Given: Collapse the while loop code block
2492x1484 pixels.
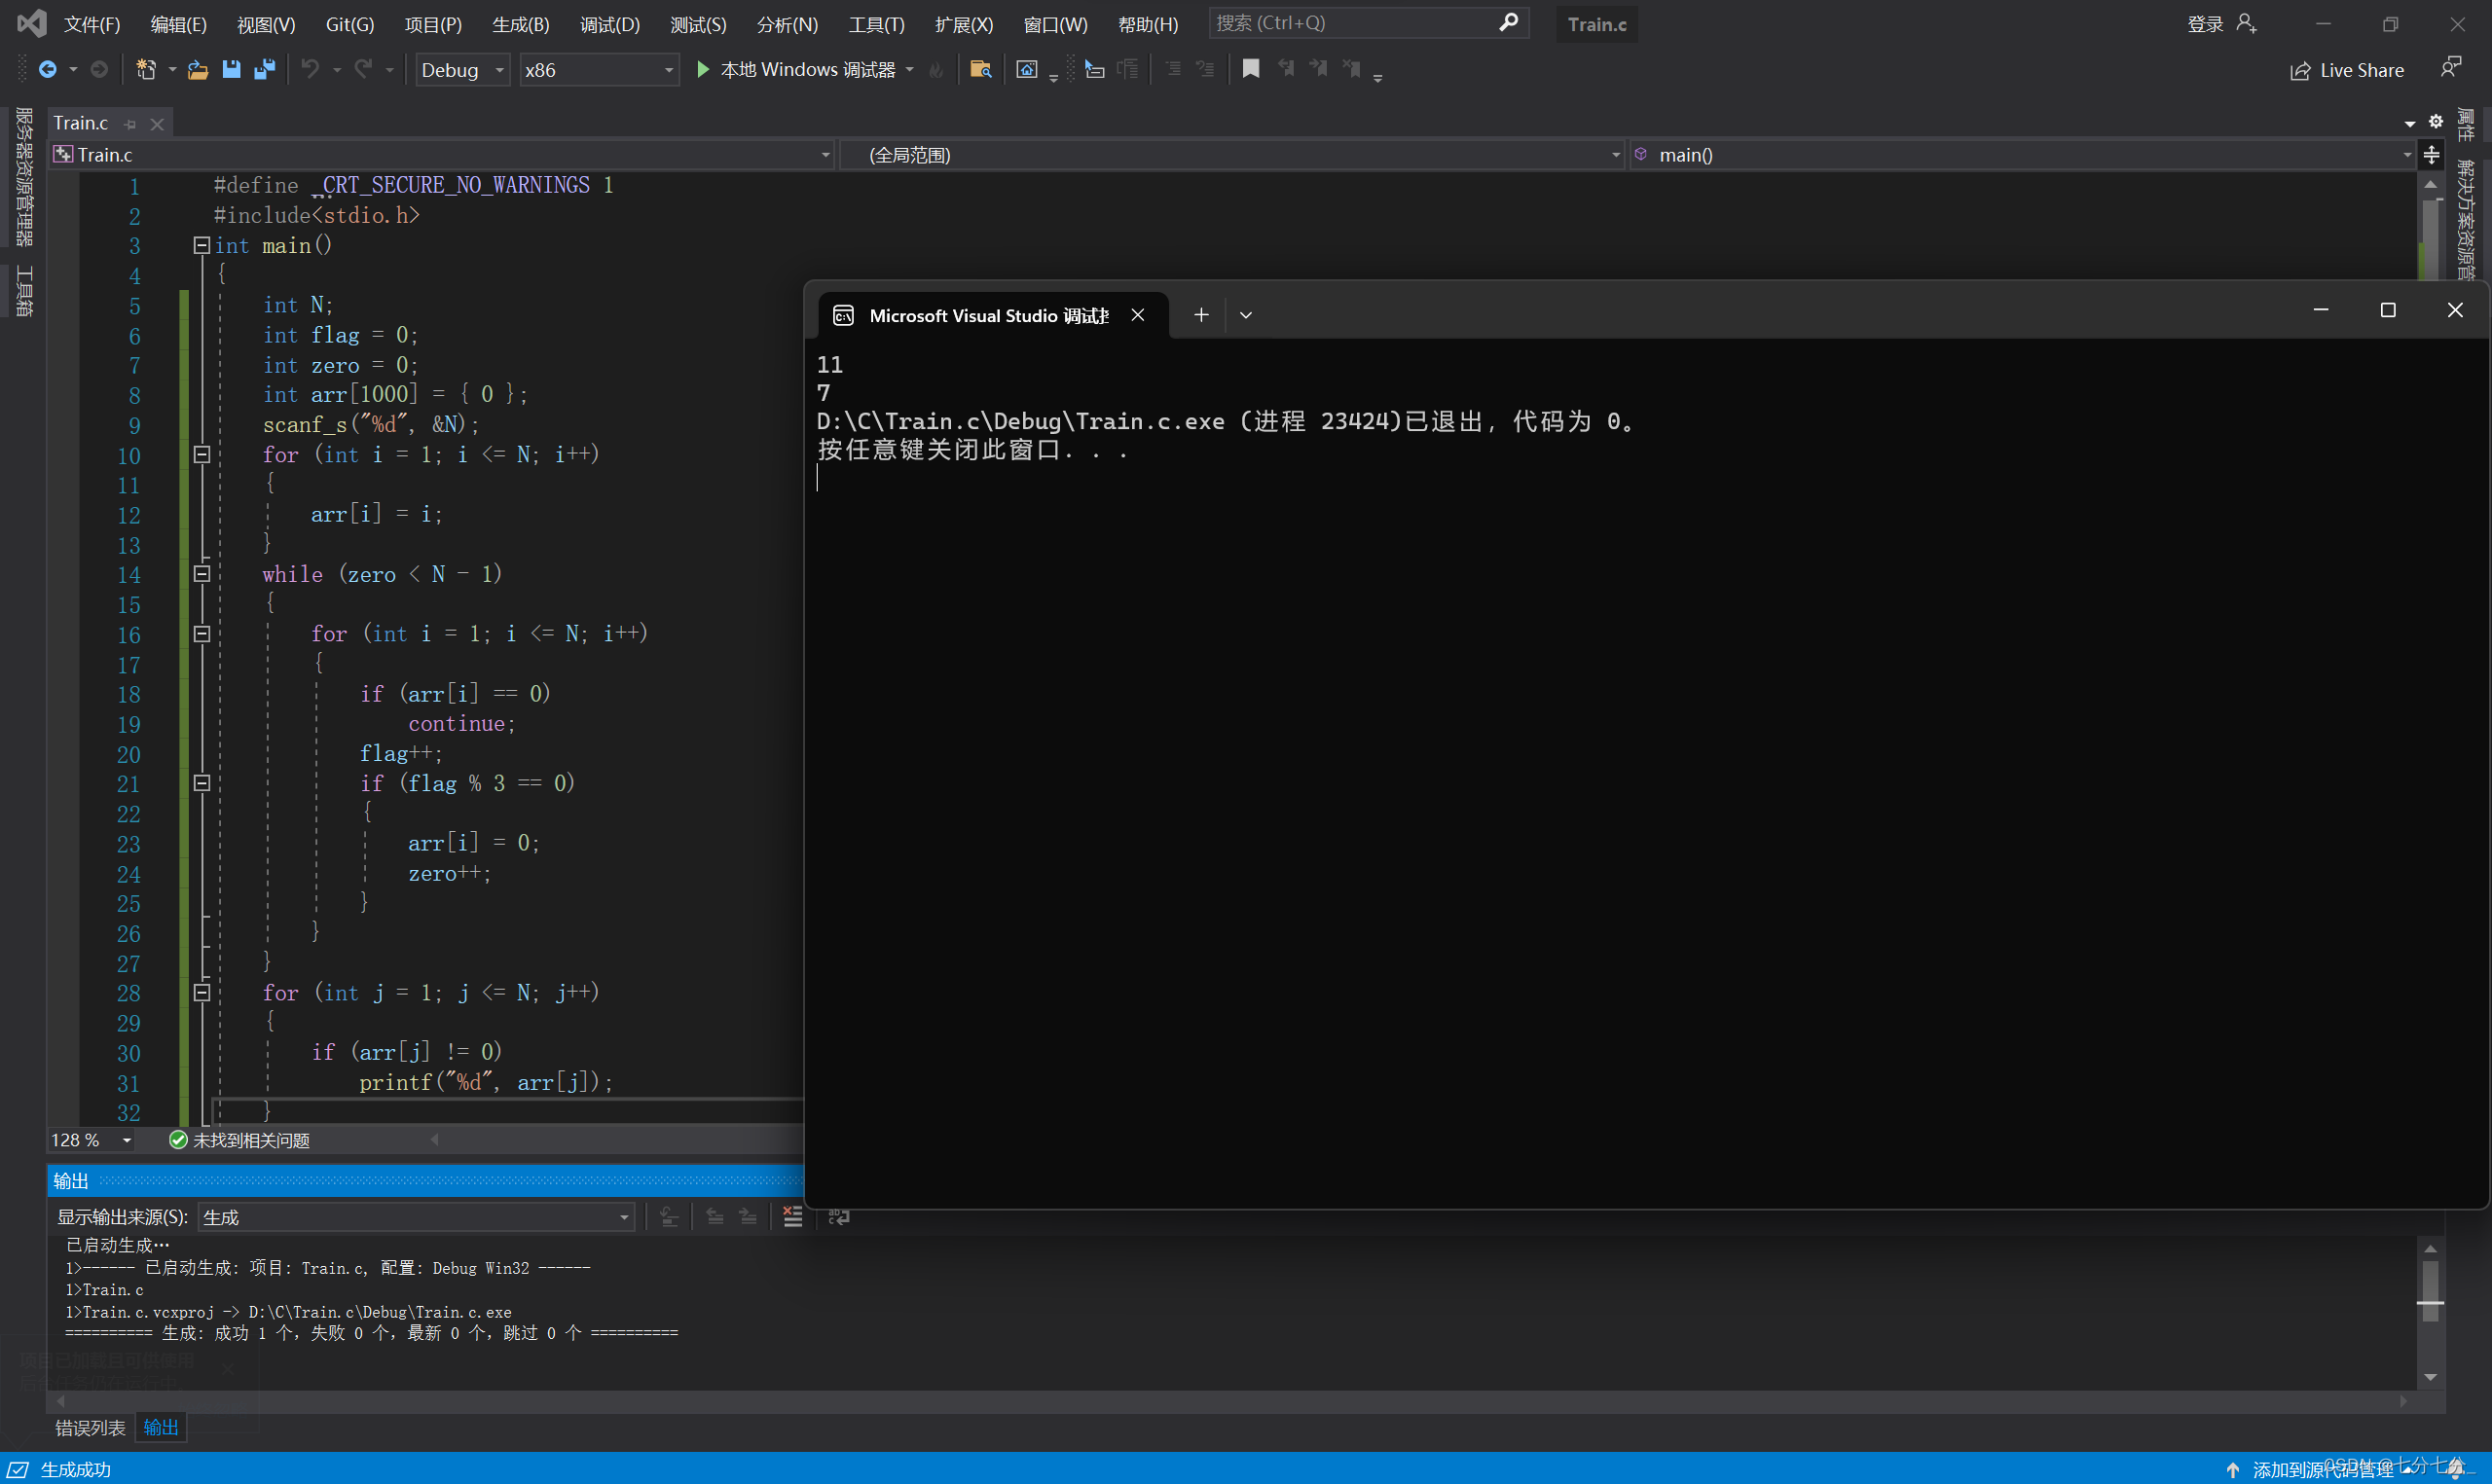Looking at the screenshot, I should pyautogui.click(x=201, y=574).
